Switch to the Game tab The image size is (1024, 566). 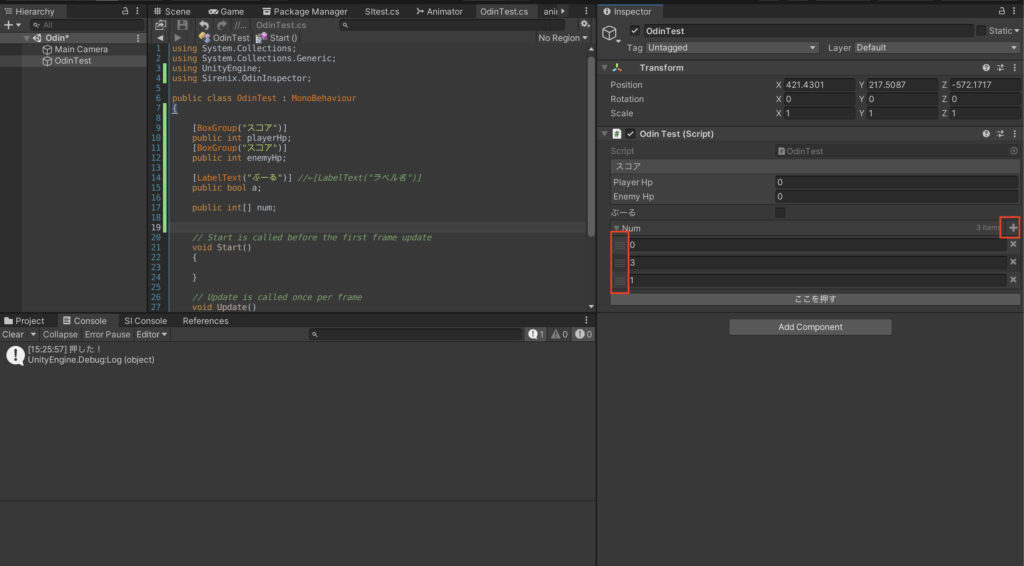226,11
